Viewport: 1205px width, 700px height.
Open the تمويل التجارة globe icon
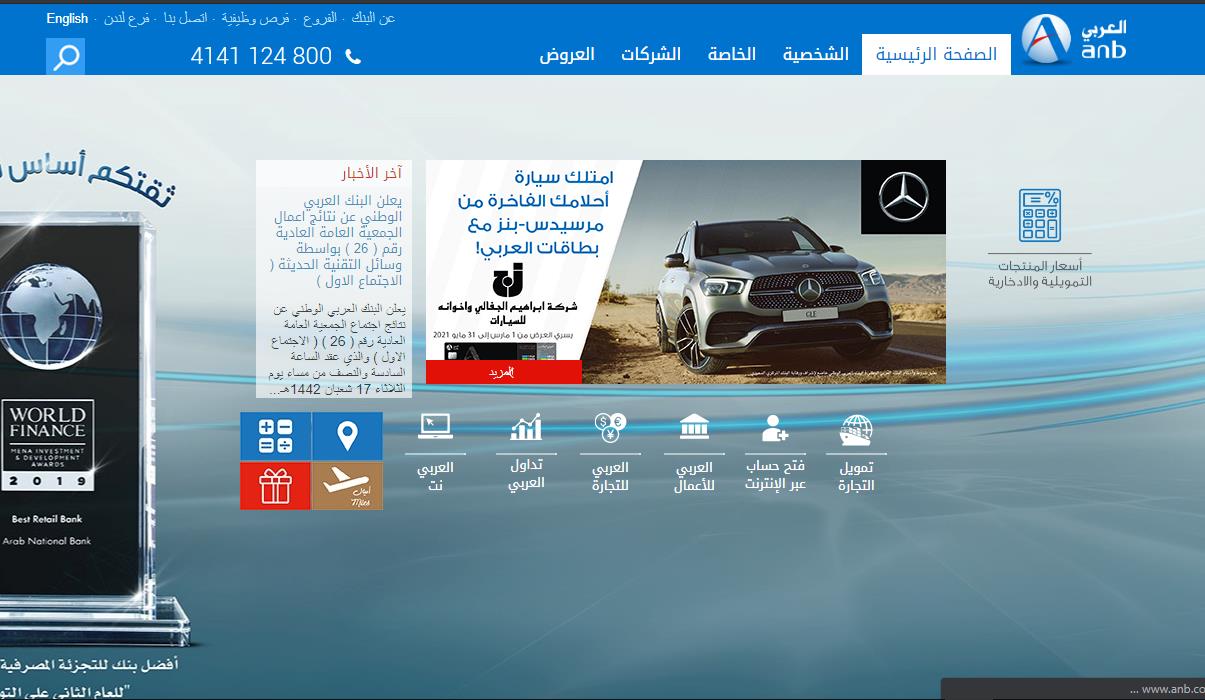856,430
